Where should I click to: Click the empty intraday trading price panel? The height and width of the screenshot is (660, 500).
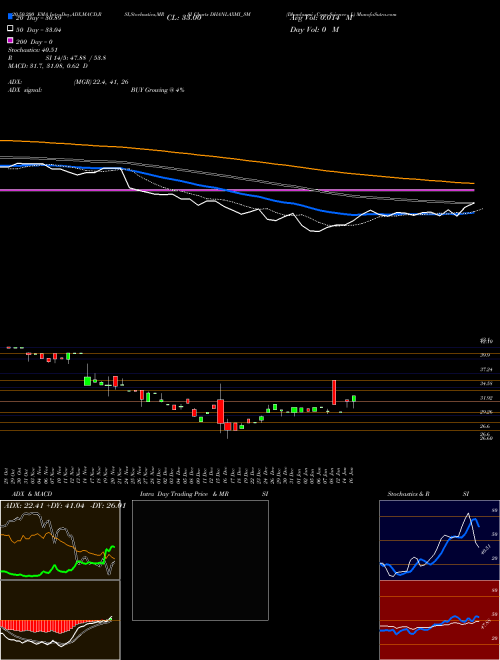pos(200,560)
